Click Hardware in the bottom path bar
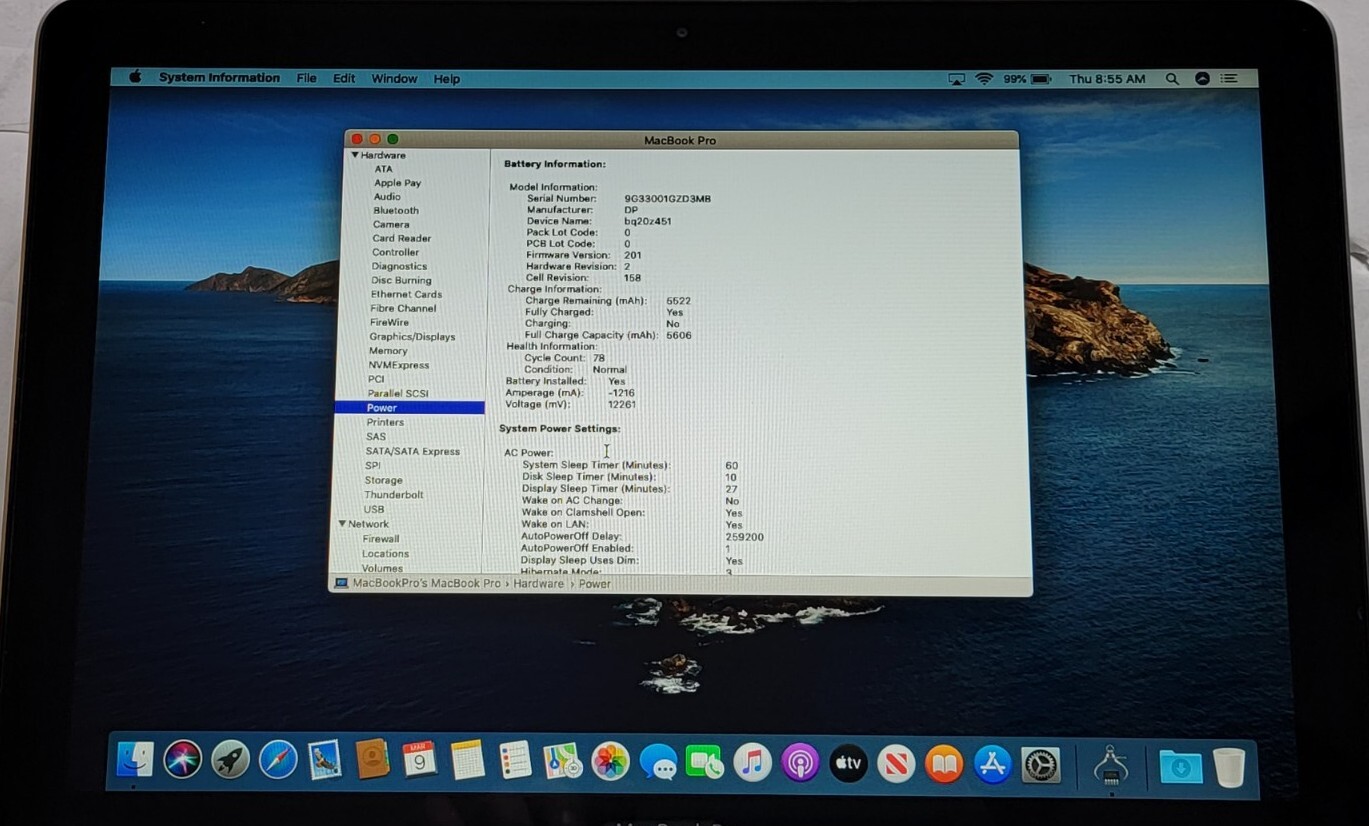Screen dimensions: 1369x826 [x=538, y=584]
